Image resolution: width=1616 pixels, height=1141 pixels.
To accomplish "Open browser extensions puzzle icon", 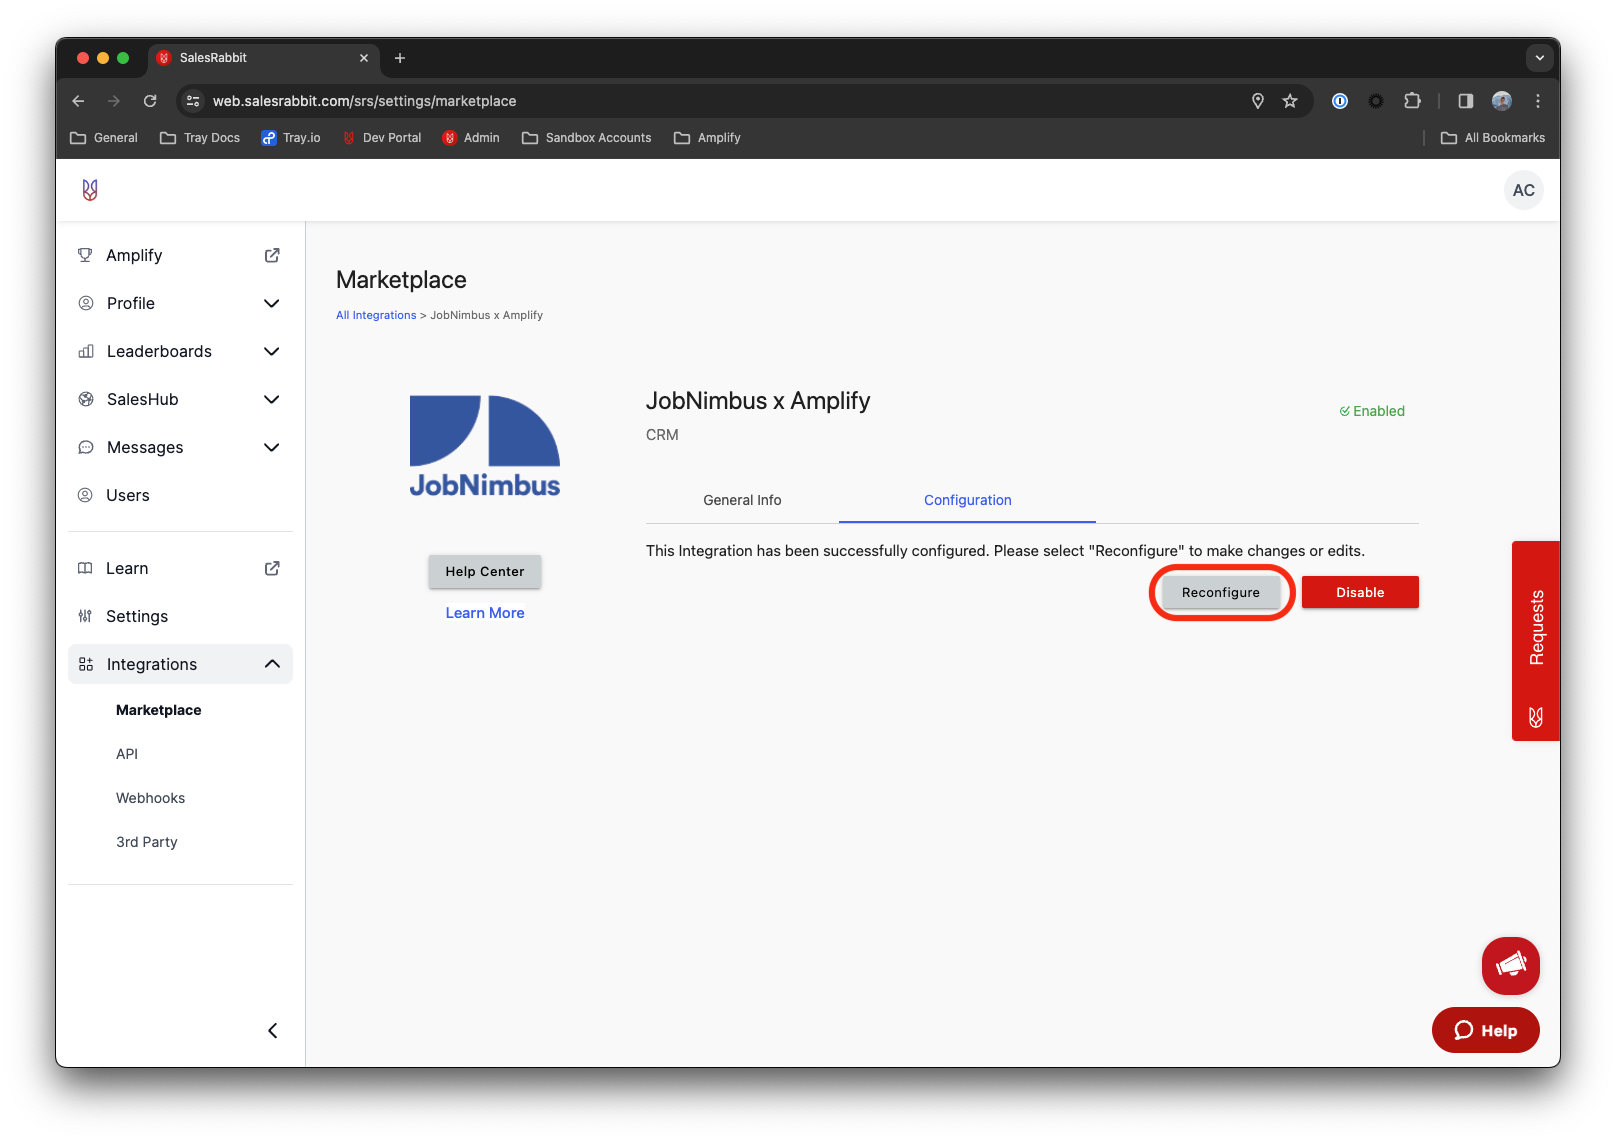I will pyautogui.click(x=1412, y=101).
